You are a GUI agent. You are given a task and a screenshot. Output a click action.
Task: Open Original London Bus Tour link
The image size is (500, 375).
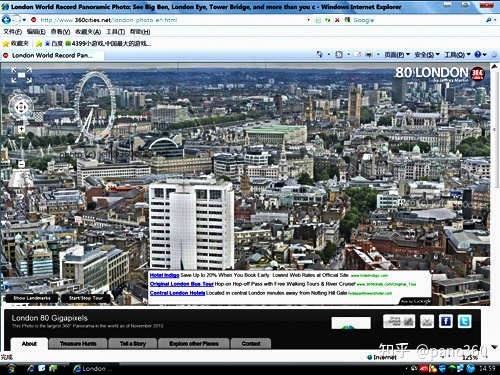(x=182, y=284)
